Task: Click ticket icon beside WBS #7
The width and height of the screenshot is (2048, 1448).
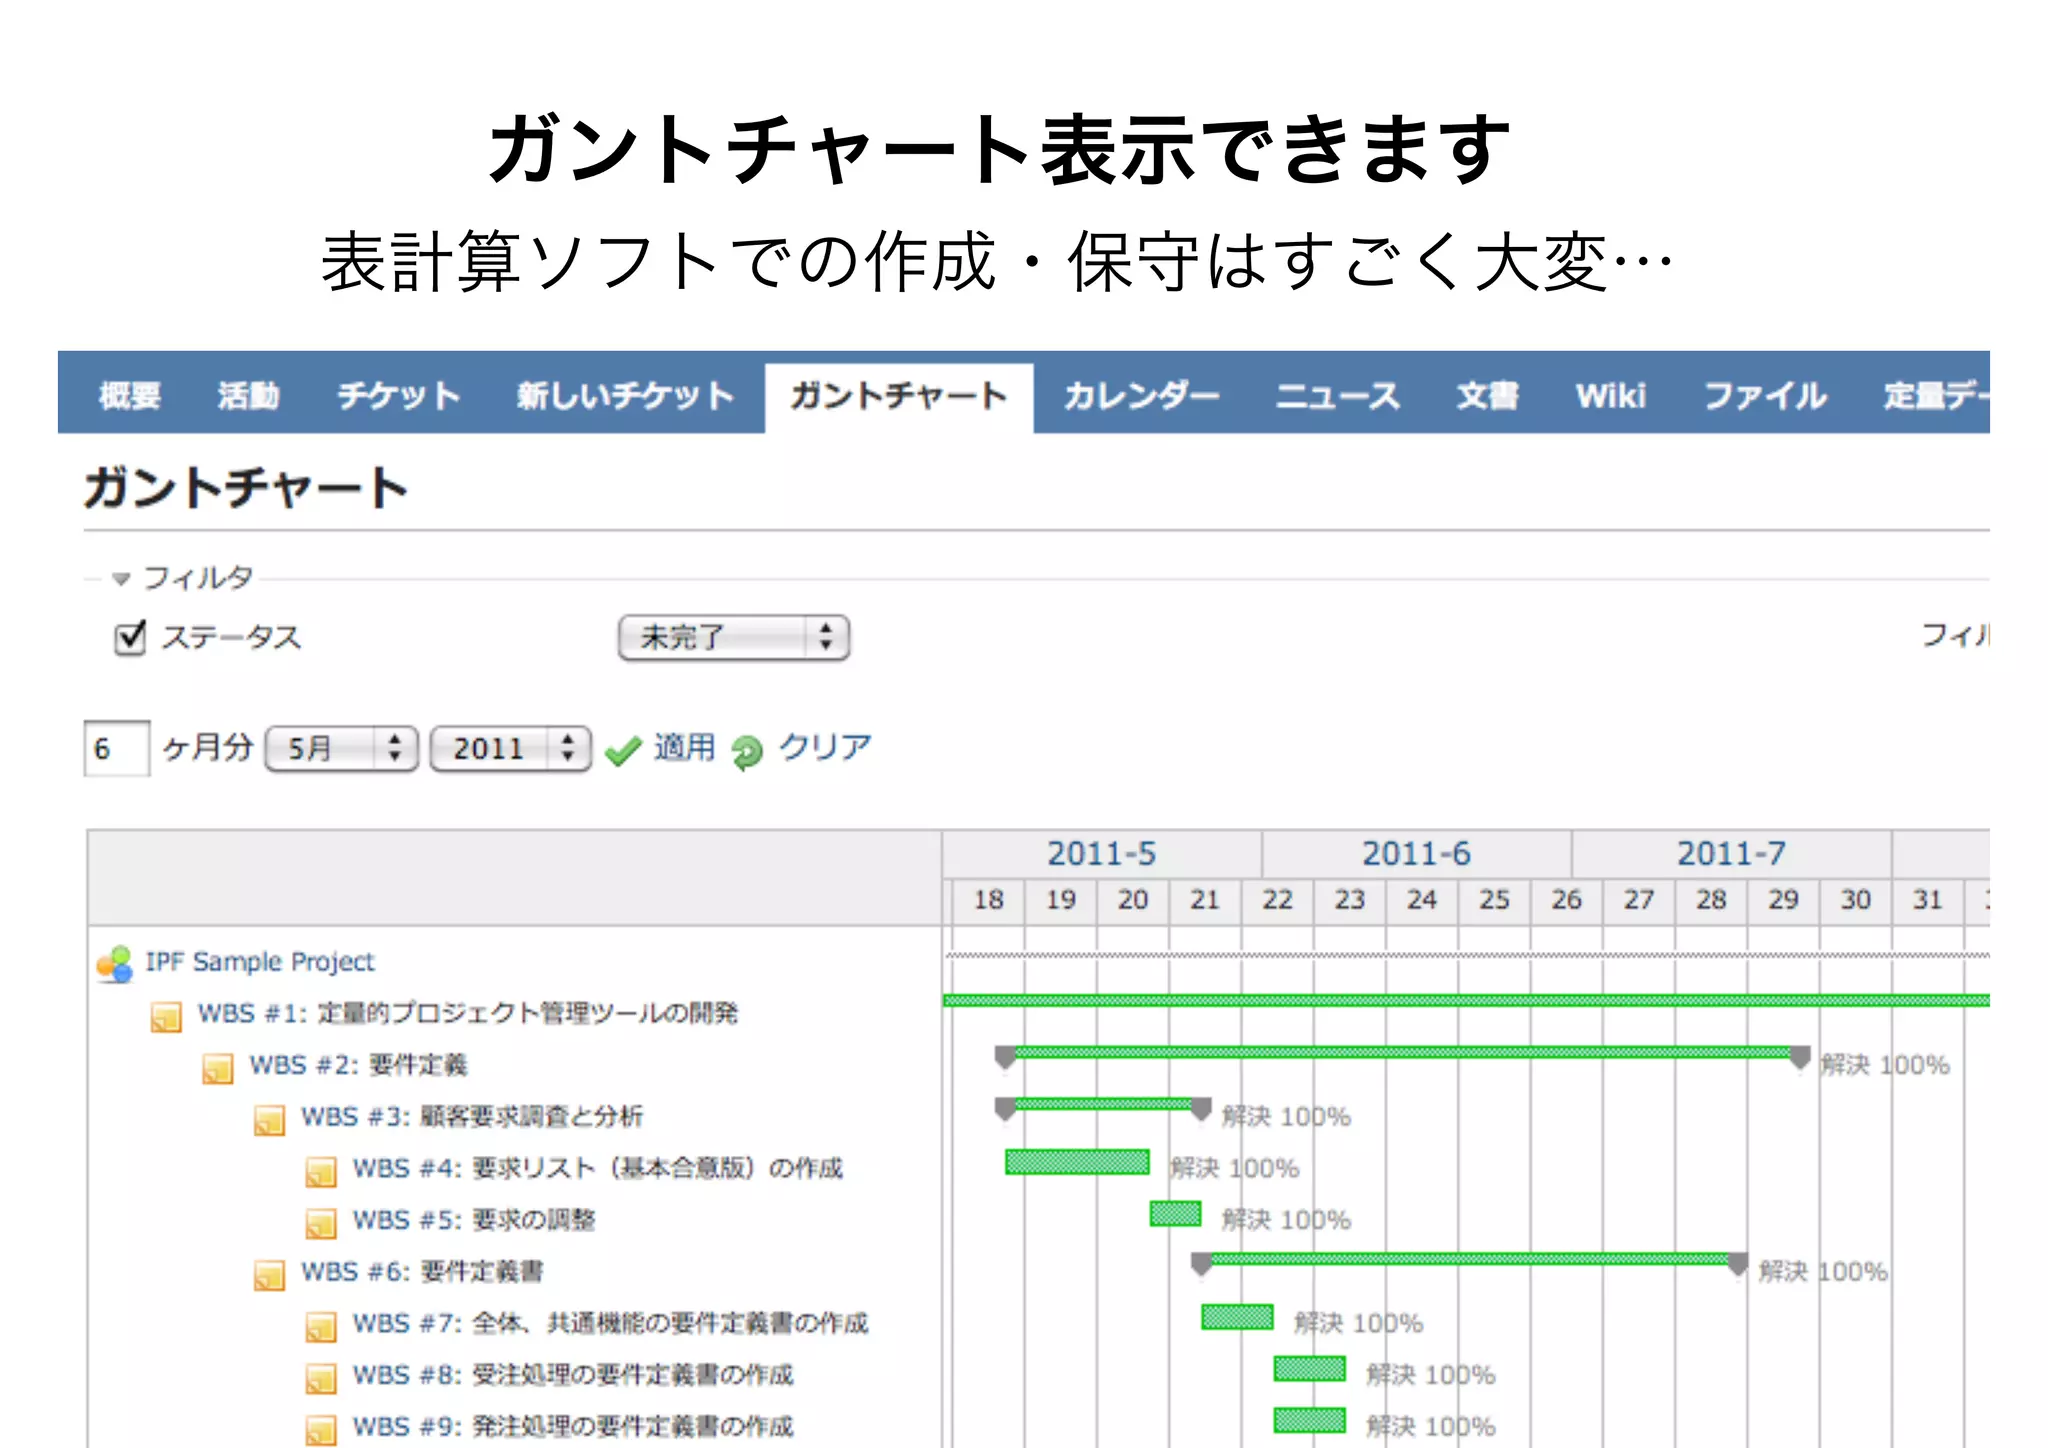Action: (321, 1328)
